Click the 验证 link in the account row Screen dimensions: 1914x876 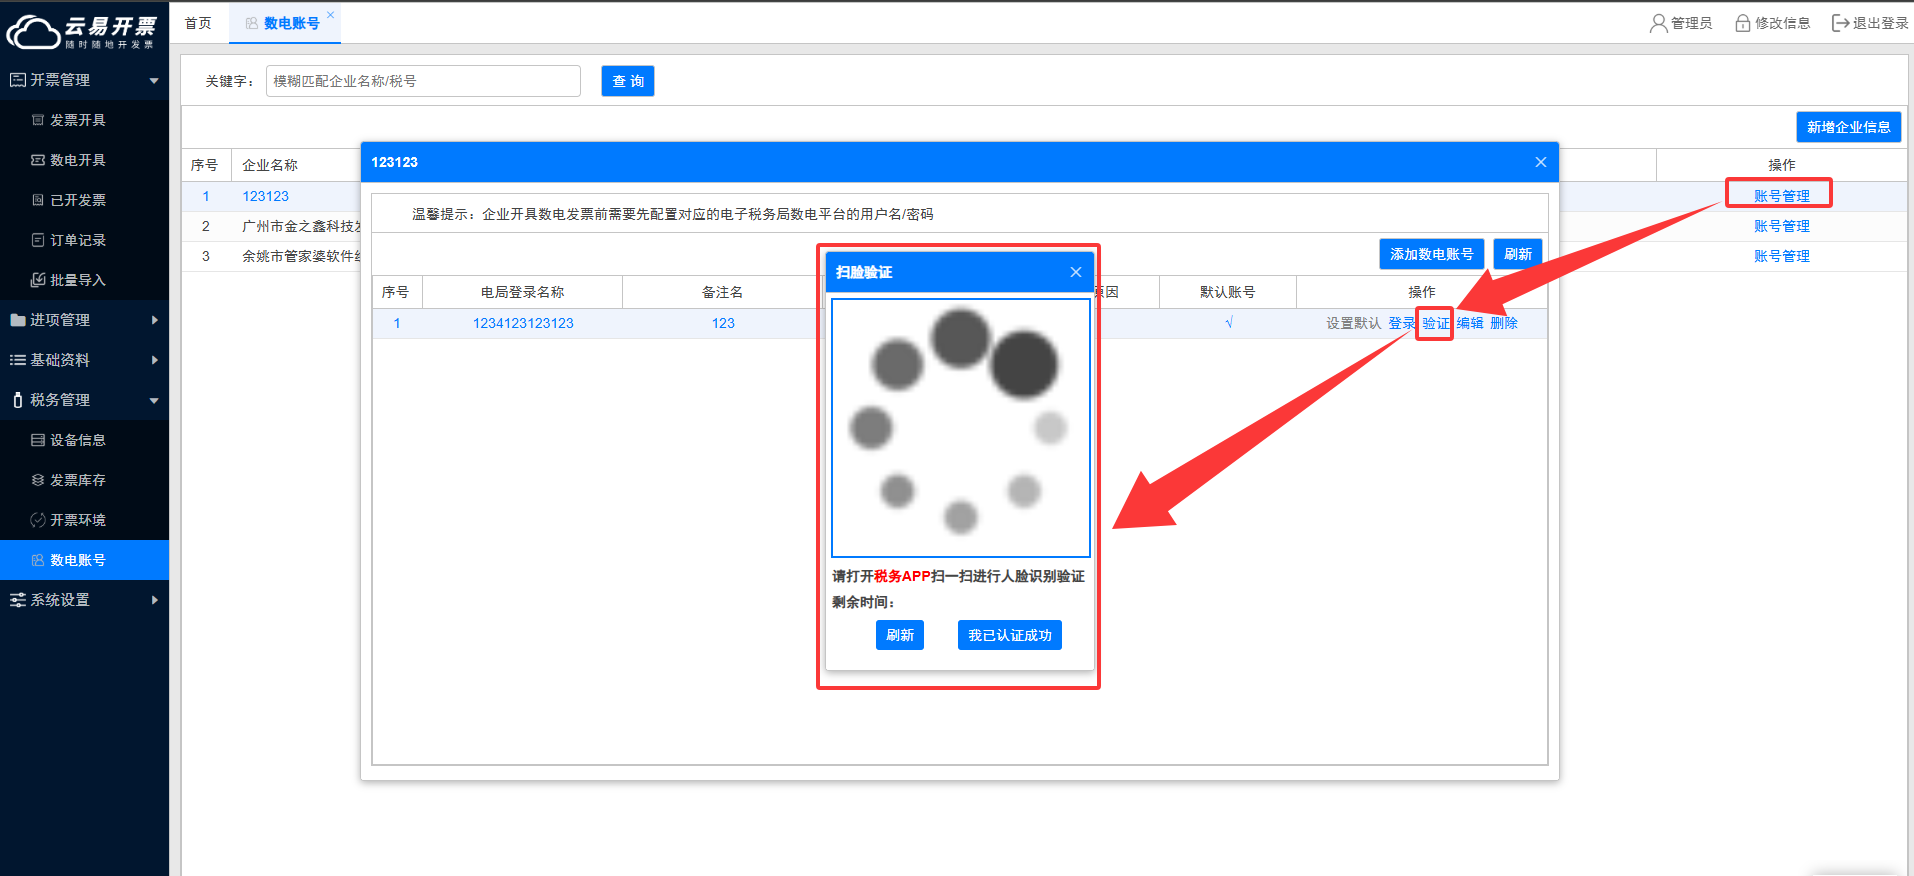[x=1436, y=323]
